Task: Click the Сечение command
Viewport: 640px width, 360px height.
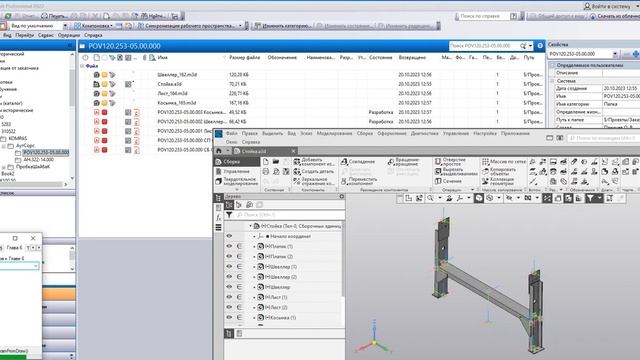Action: coord(448,181)
